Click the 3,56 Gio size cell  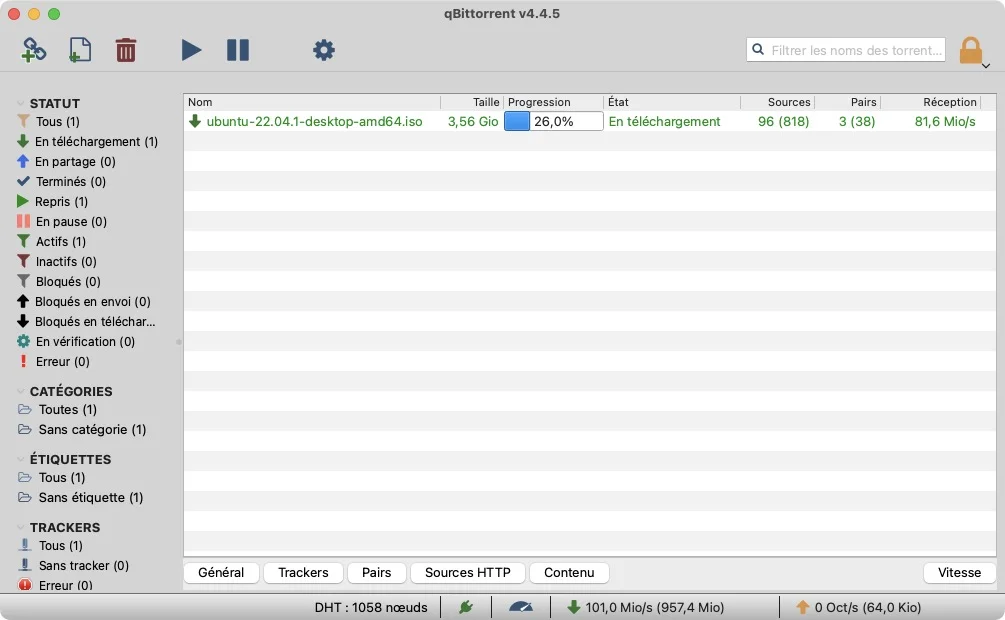[473, 122]
